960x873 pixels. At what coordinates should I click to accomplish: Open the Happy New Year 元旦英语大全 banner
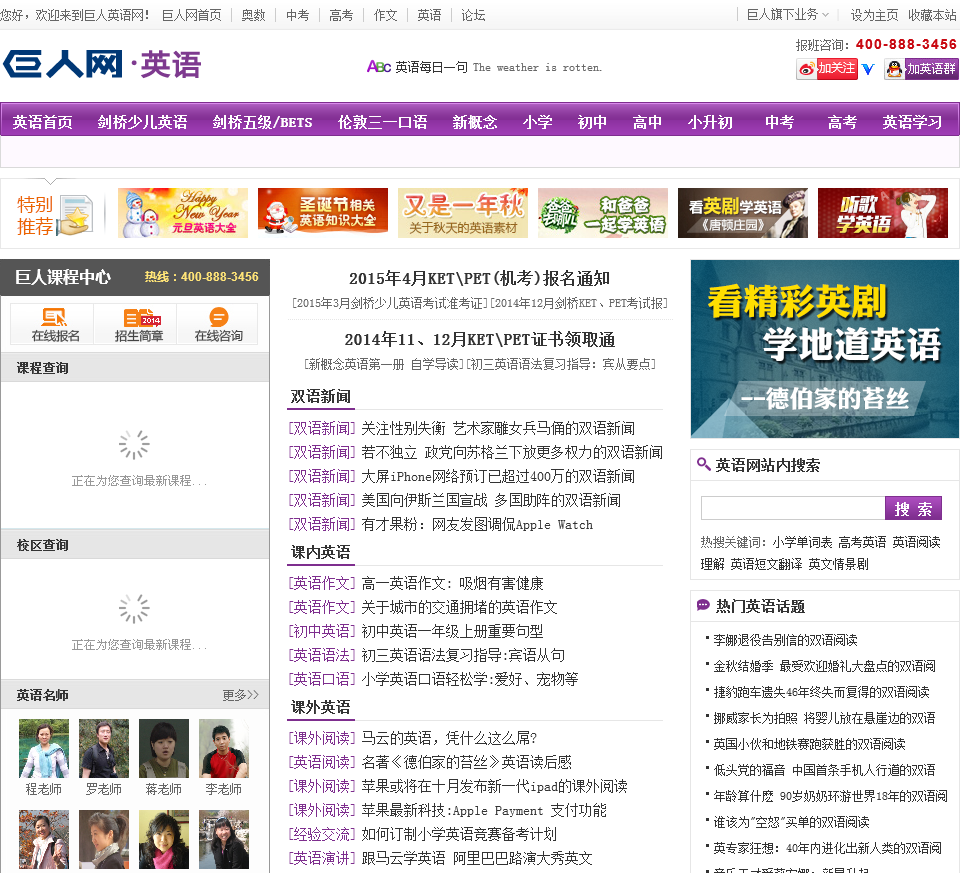(182, 212)
